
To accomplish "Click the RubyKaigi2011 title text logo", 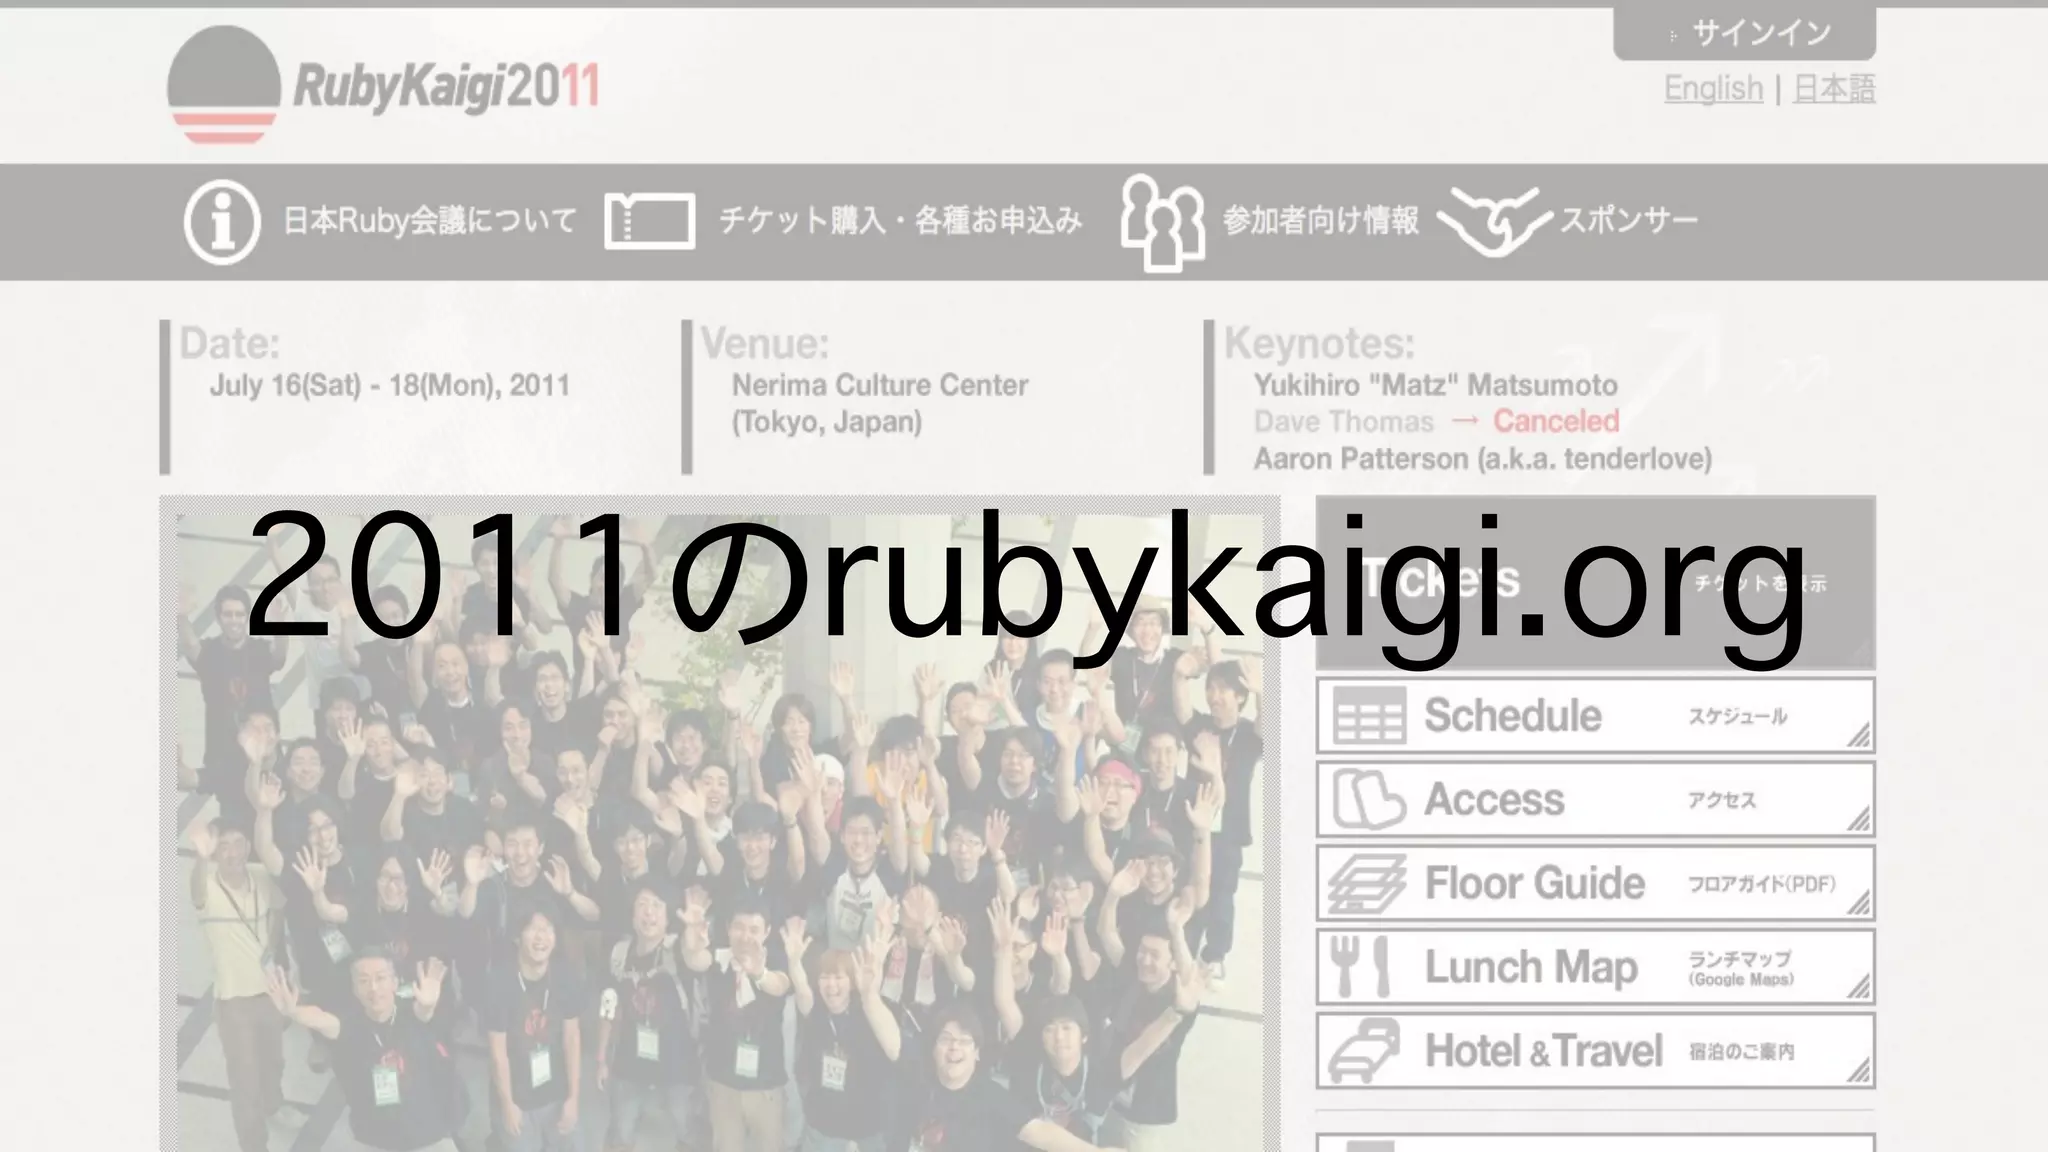I will pyautogui.click(x=446, y=87).
